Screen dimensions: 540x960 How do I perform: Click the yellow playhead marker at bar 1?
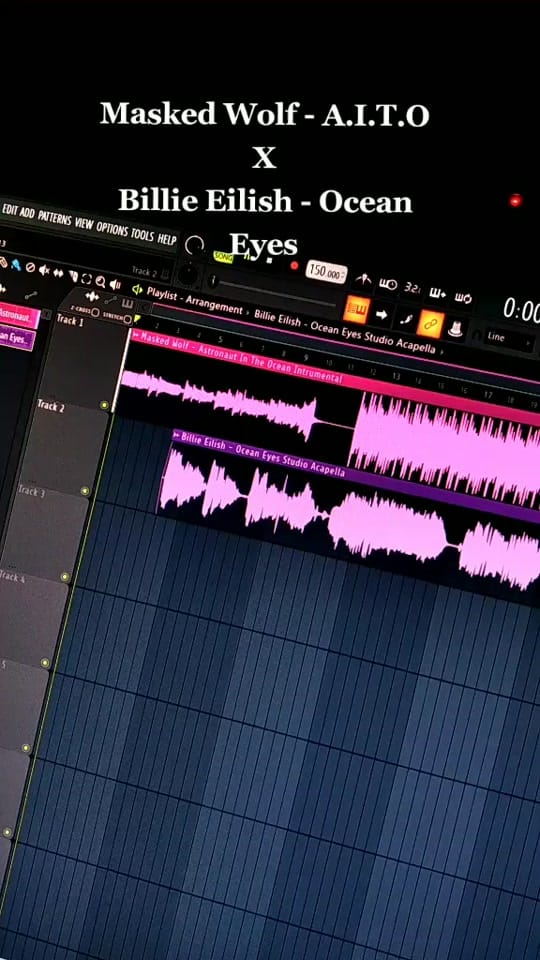(x=137, y=318)
